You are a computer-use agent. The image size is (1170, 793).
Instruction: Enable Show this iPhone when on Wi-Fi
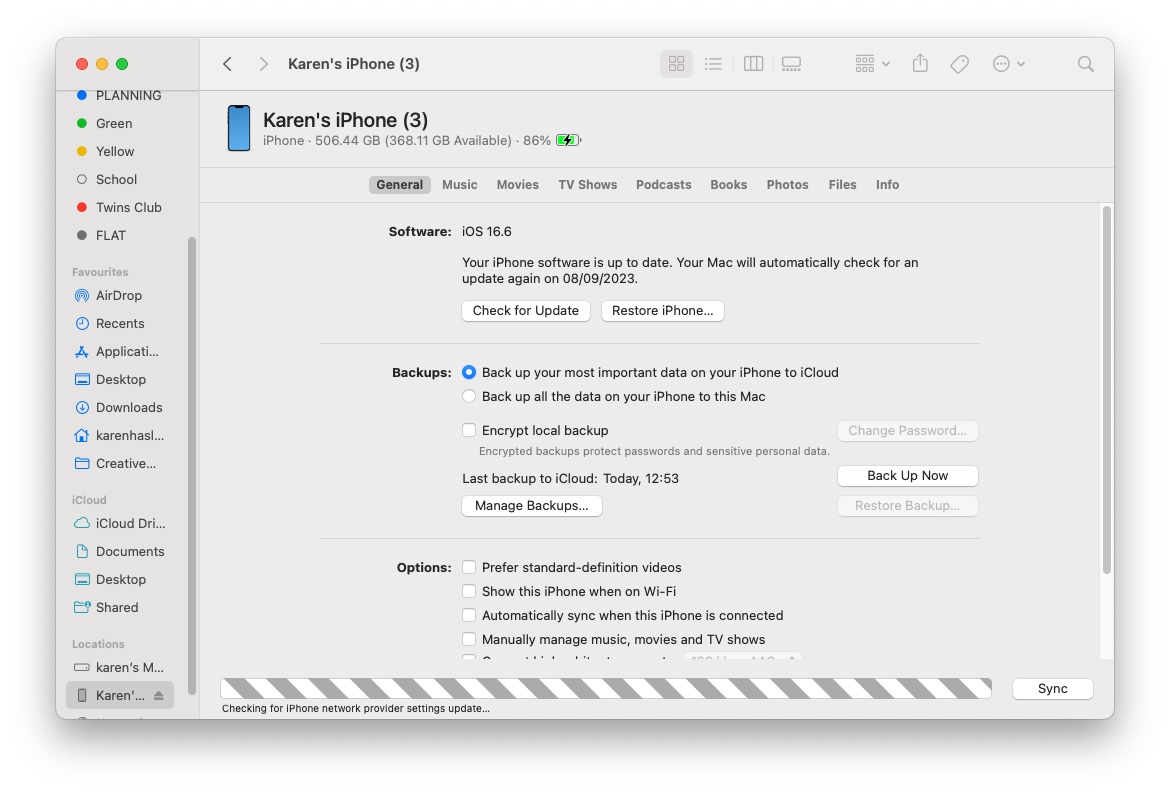(469, 591)
